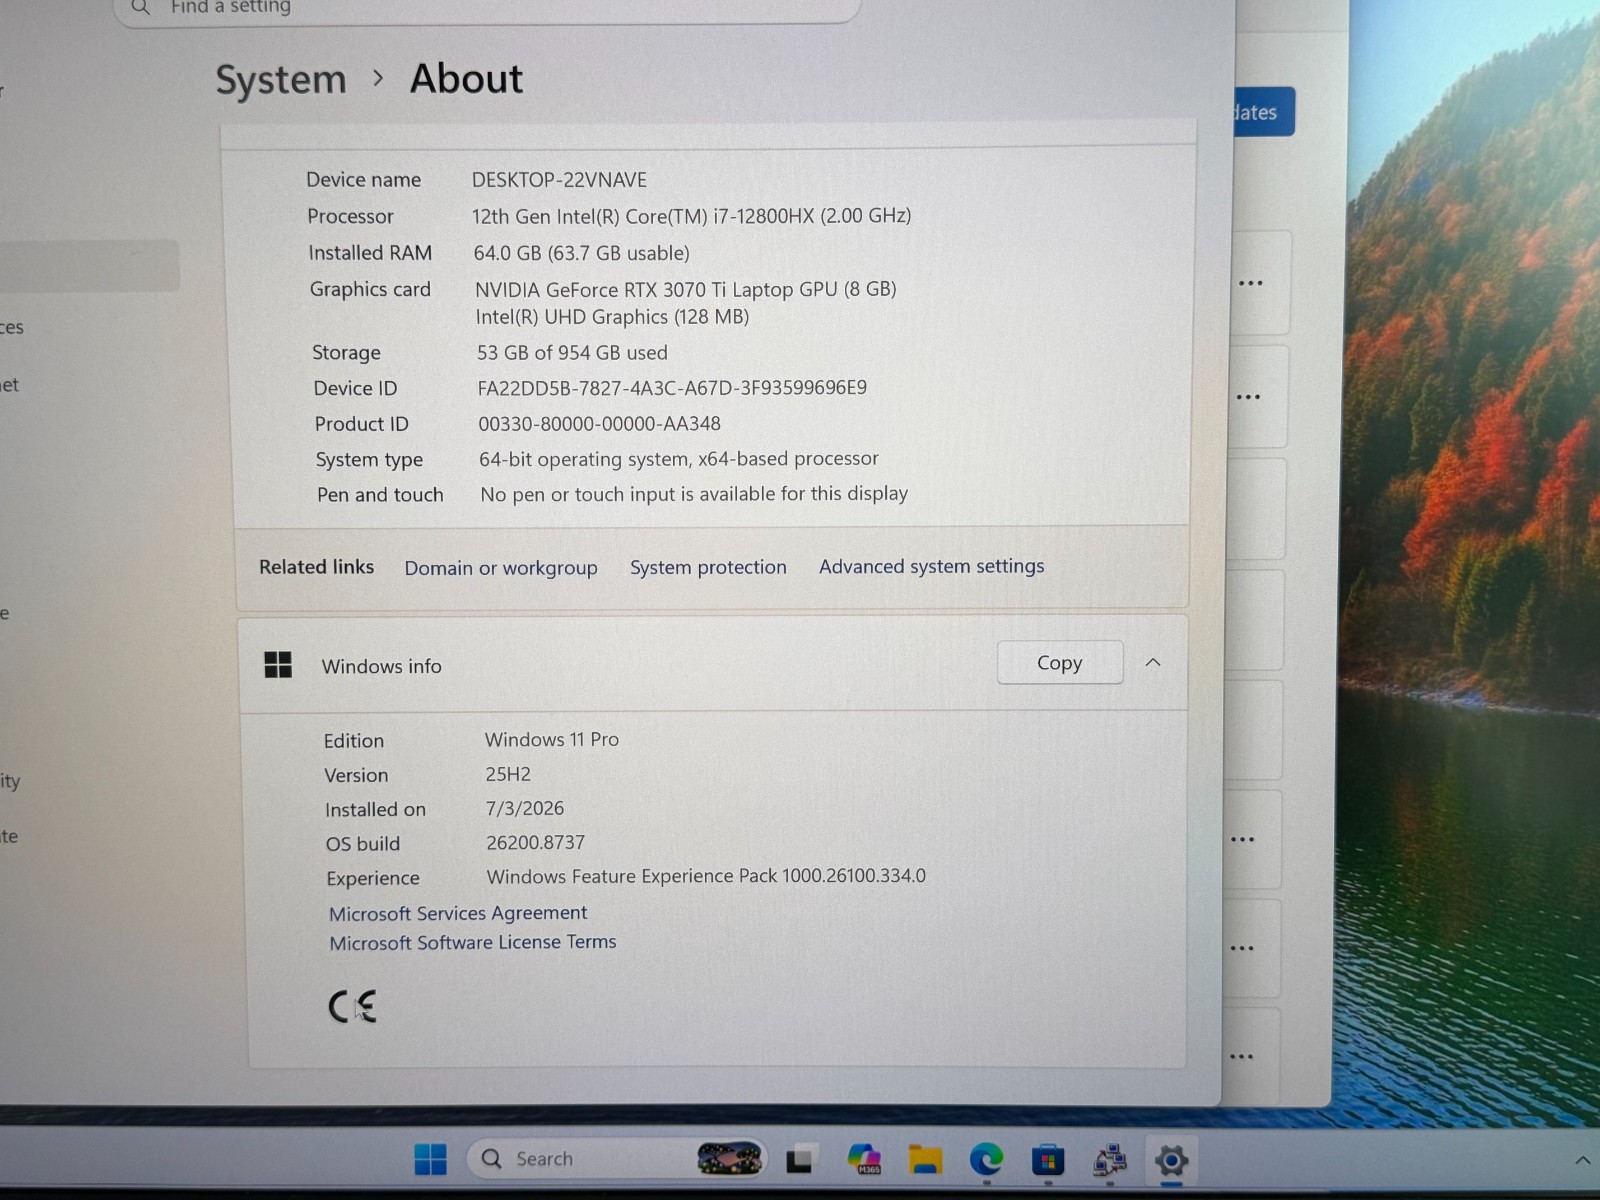
Task: Click NVIDIA GeForce RTX 3070 Ti text
Action: point(685,290)
